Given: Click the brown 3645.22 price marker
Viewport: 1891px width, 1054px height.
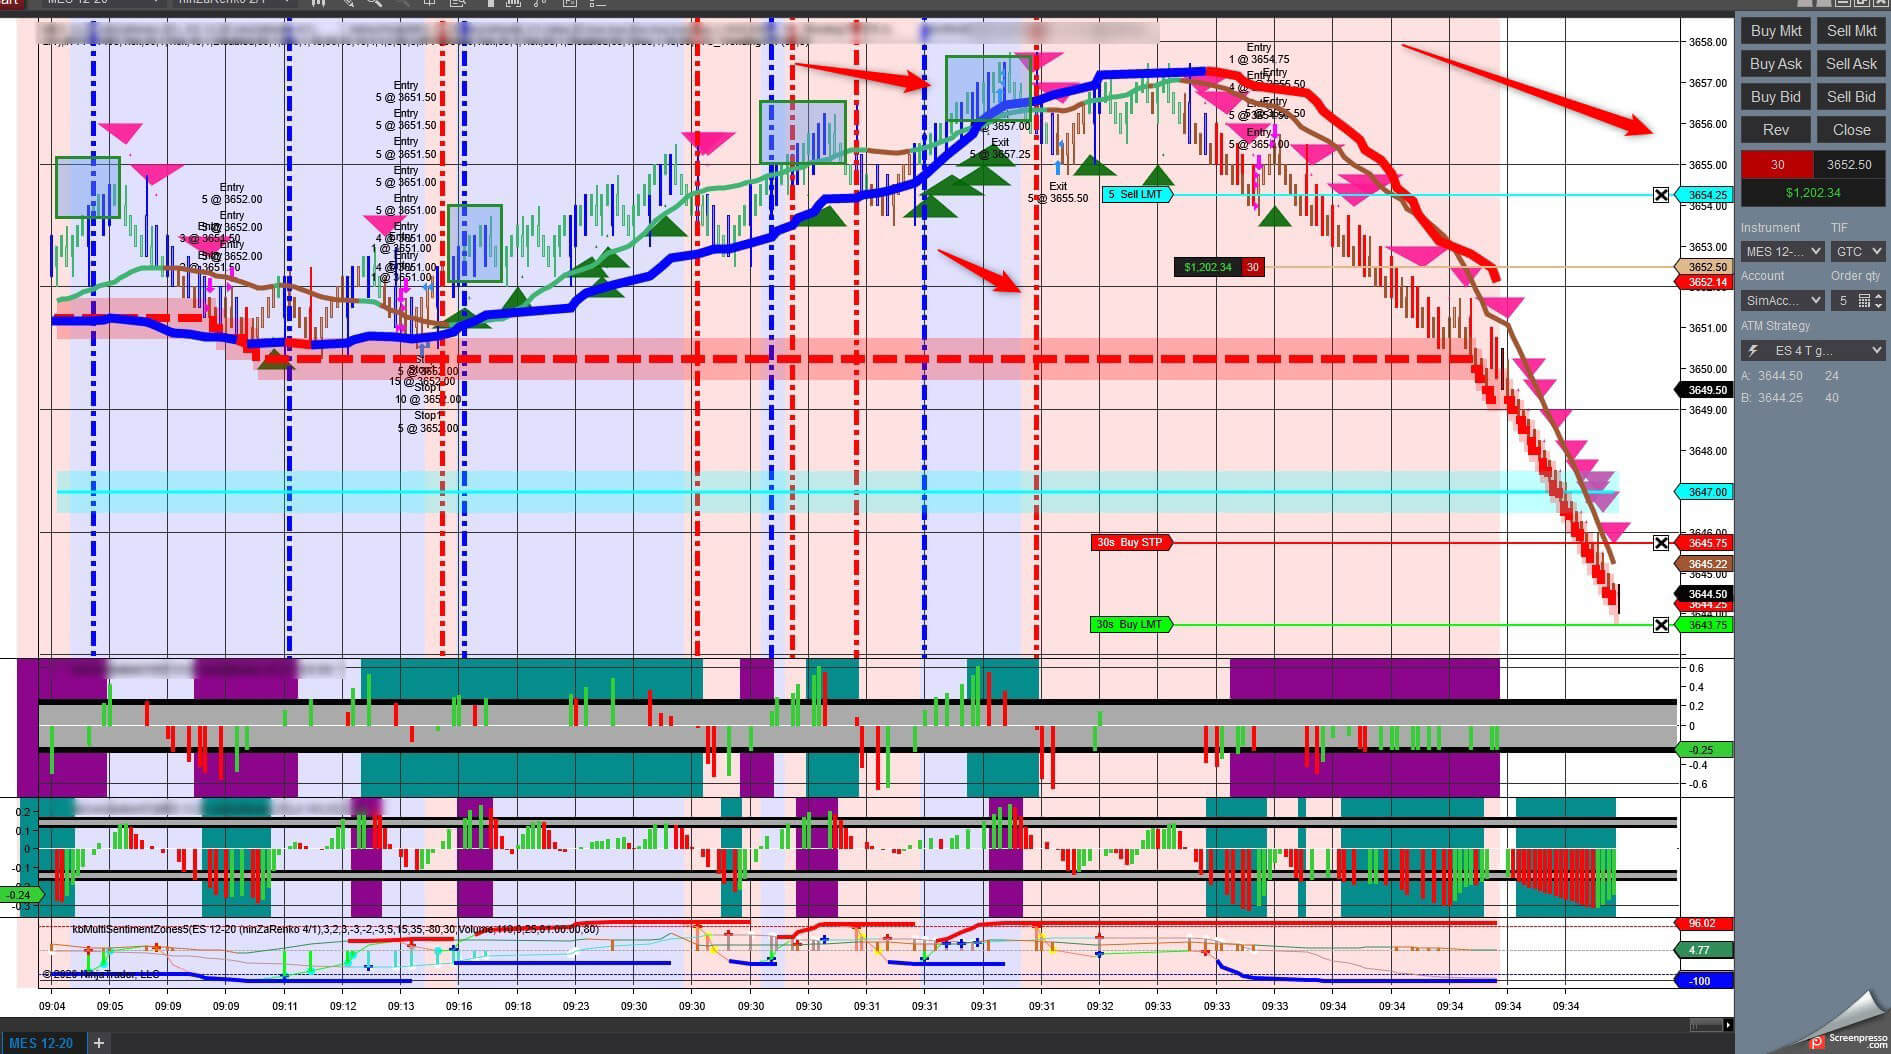Looking at the screenshot, I should [1705, 564].
